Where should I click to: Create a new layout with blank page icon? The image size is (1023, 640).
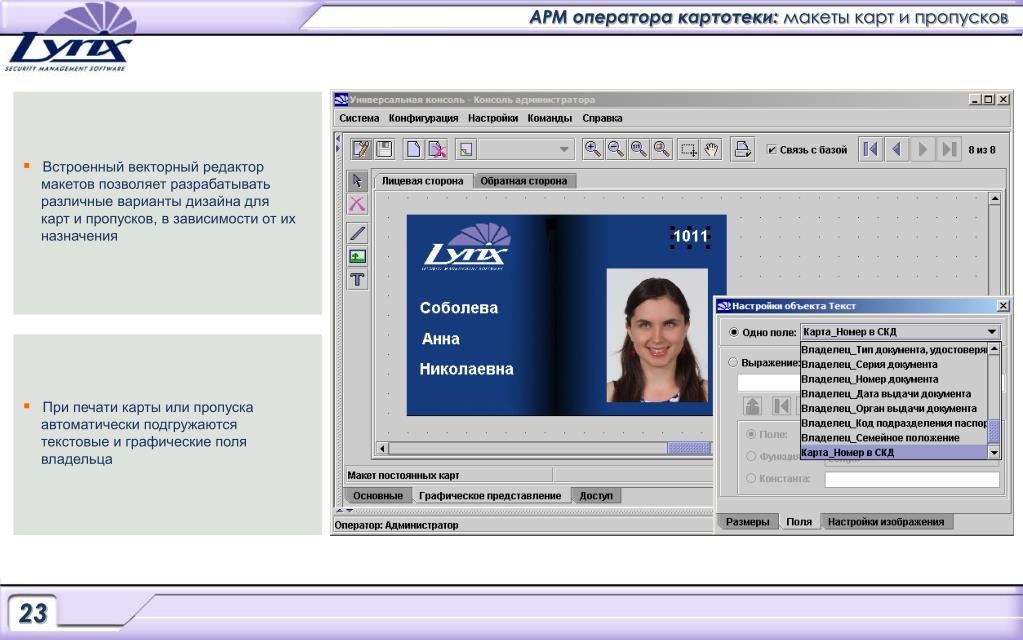tap(413, 149)
